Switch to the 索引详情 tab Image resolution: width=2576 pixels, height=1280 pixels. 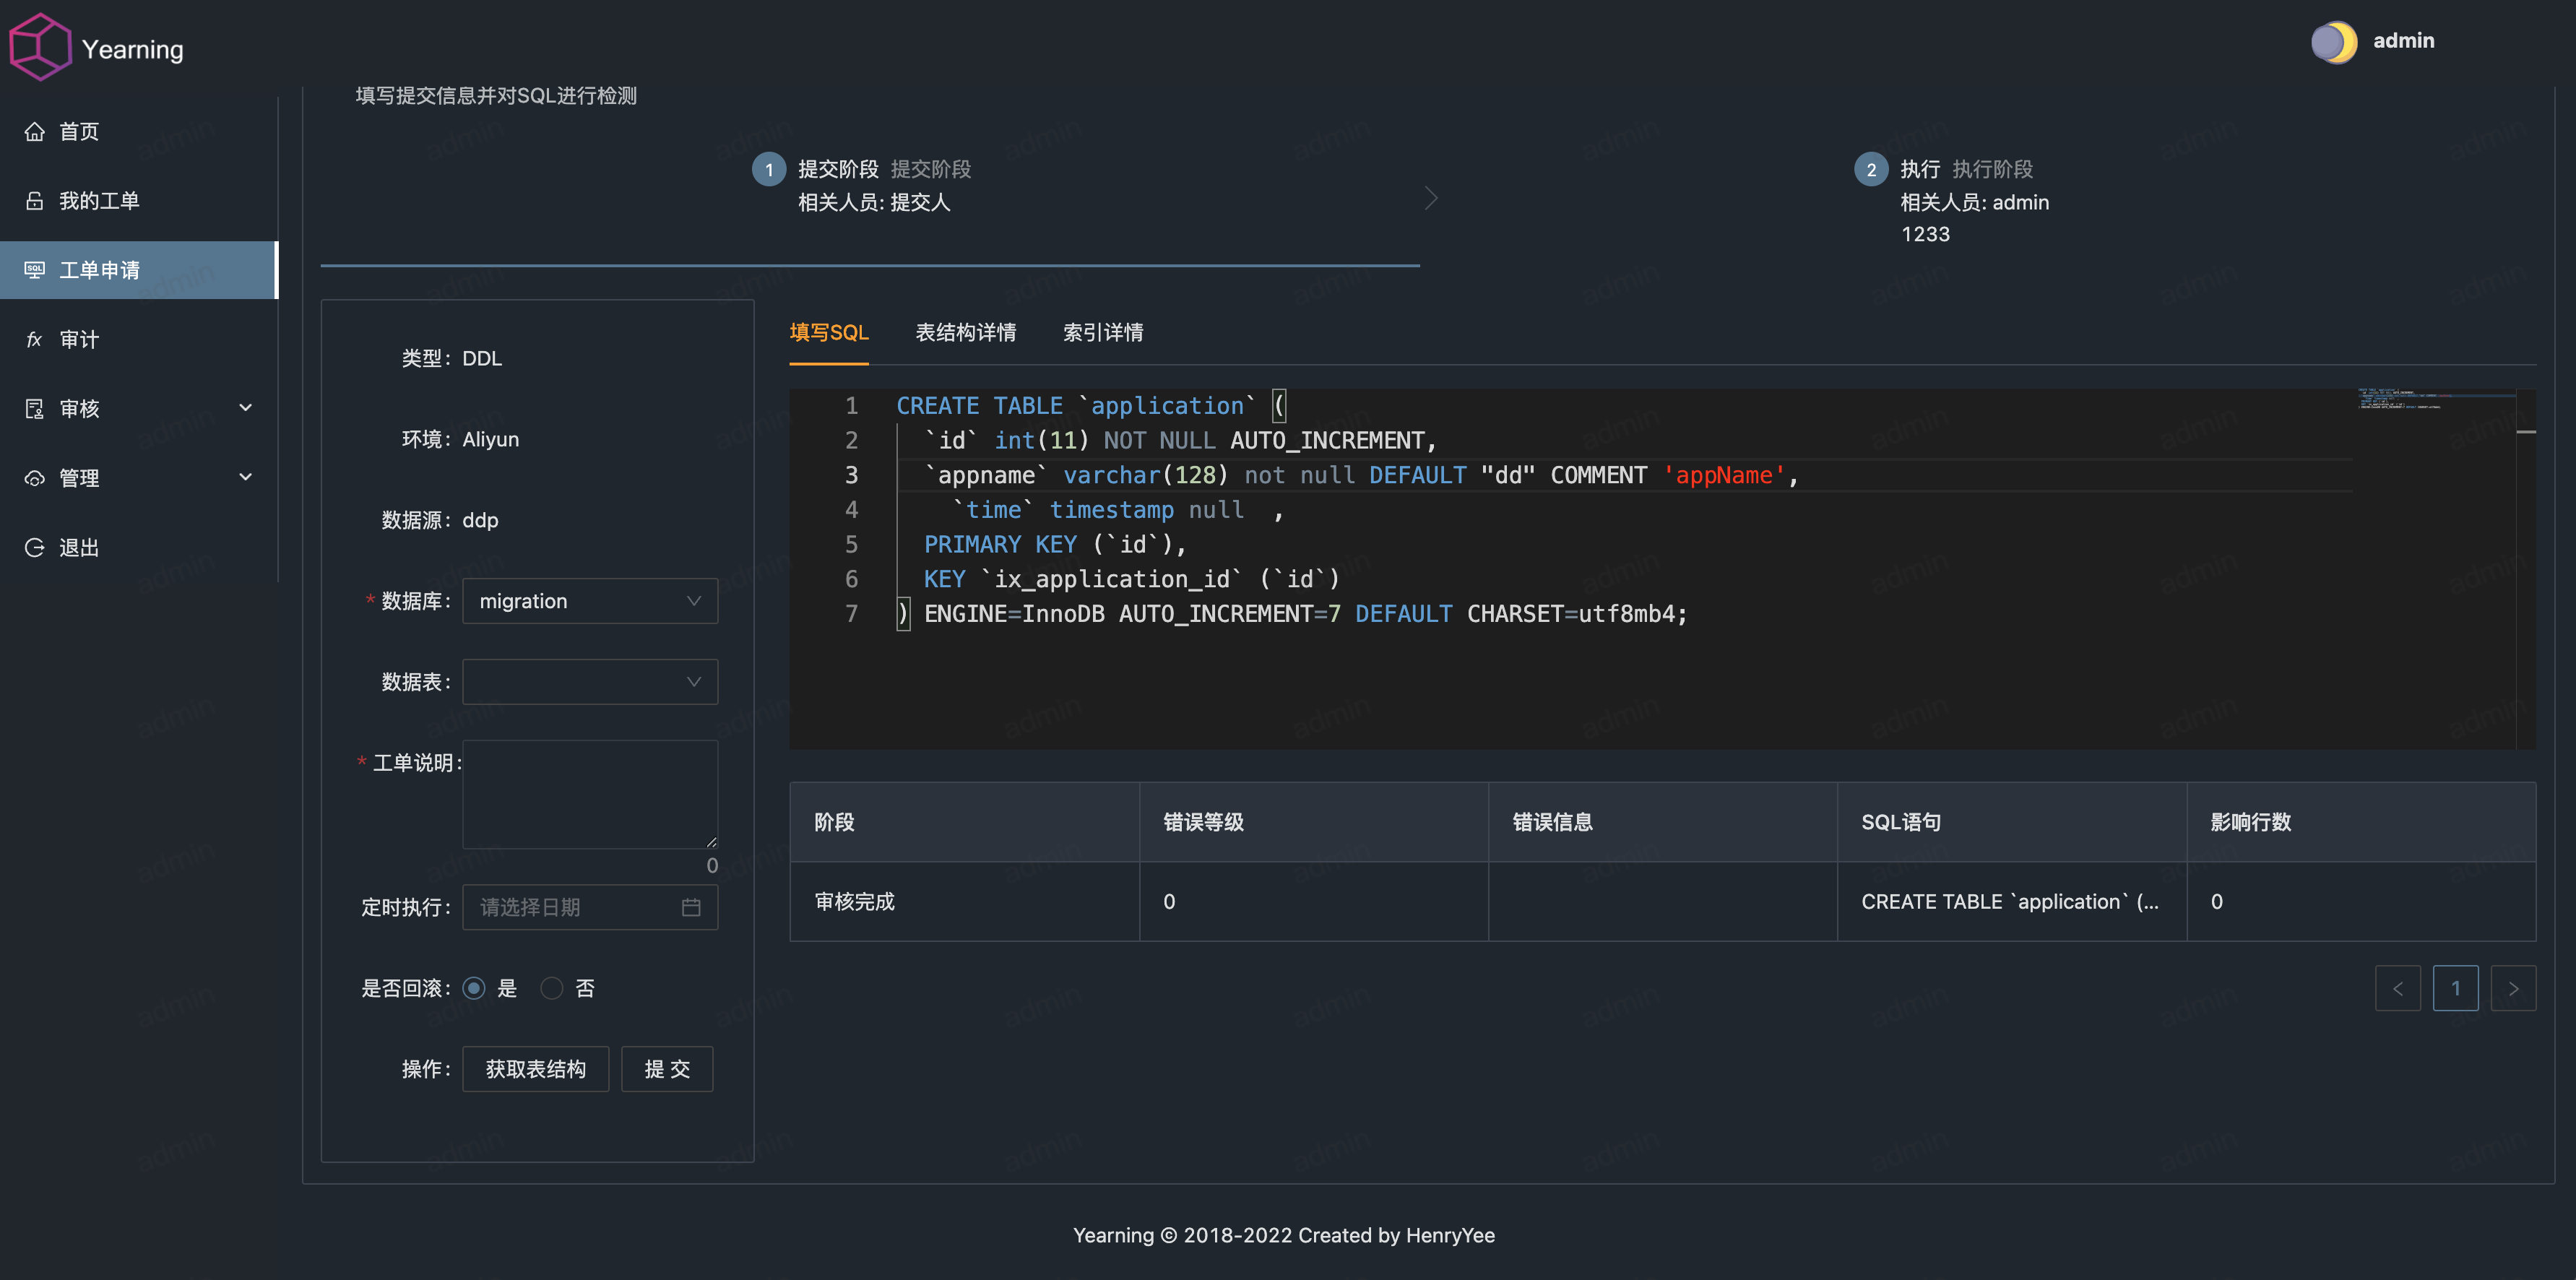click(x=1102, y=333)
